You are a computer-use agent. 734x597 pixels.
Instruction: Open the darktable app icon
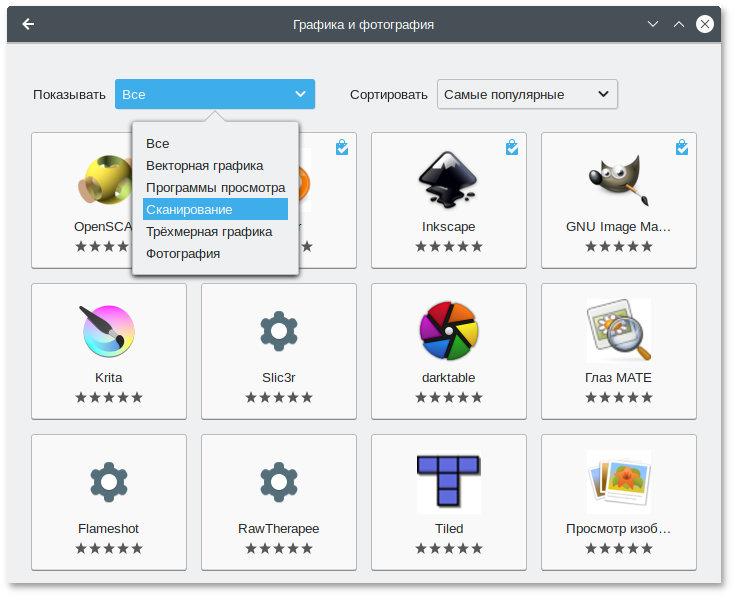tap(448, 331)
